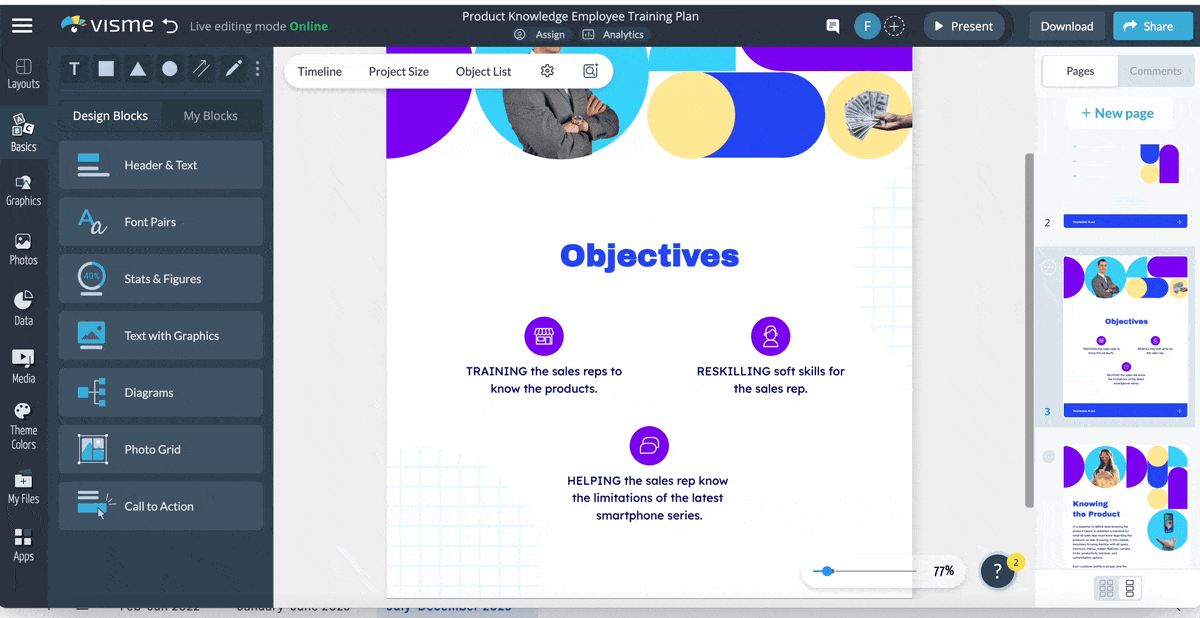Screen dimensions: 1200x618
Task: Switch to the Comments tab
Action: pos(1155,71)
